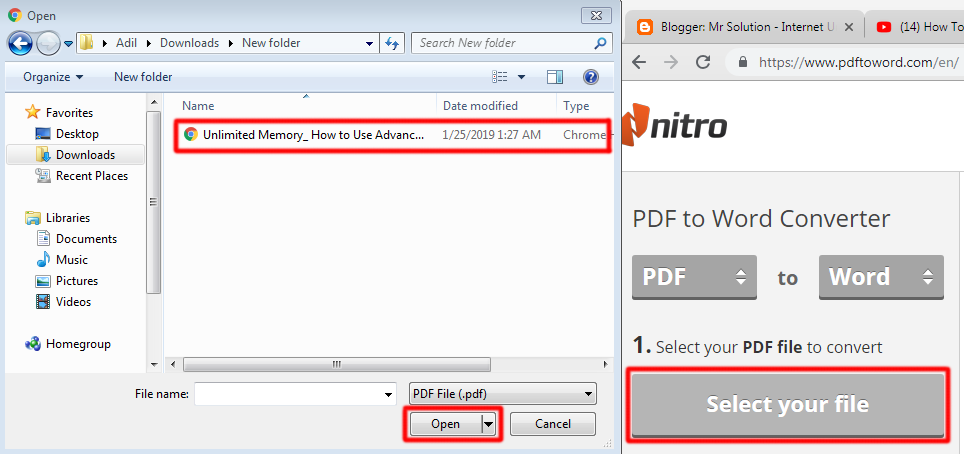
Task: Toggle the preview pane icon
Action: point(555,77)
